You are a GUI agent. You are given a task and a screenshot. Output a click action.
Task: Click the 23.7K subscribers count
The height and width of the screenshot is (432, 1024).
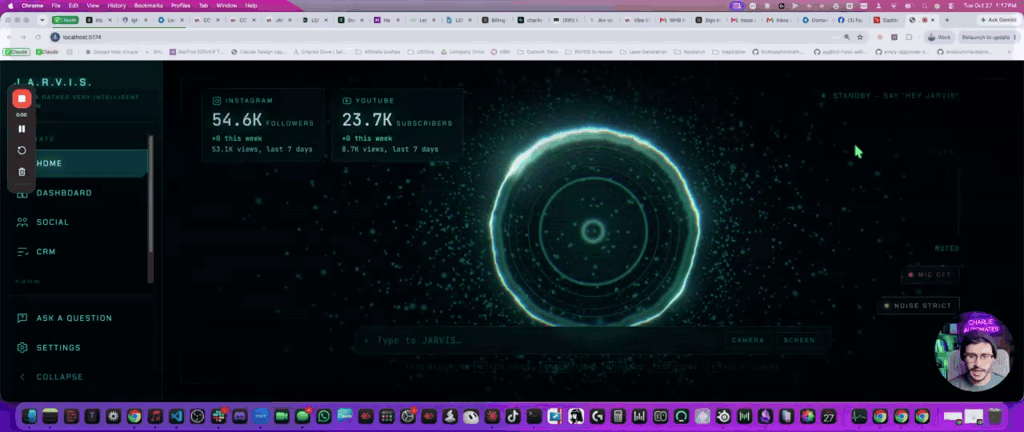(367, 119)
